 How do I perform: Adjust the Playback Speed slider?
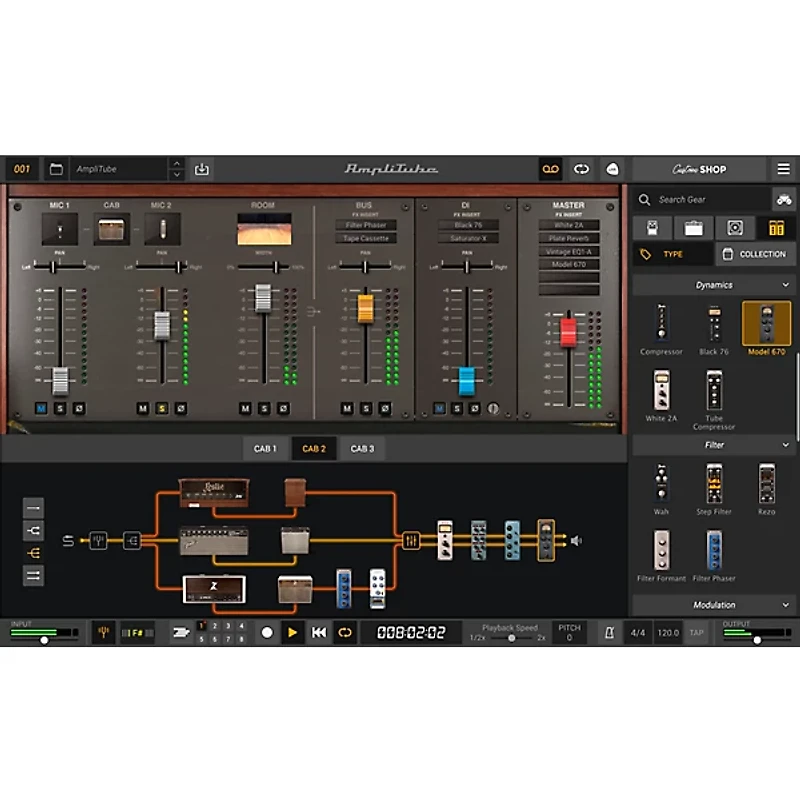511,638
